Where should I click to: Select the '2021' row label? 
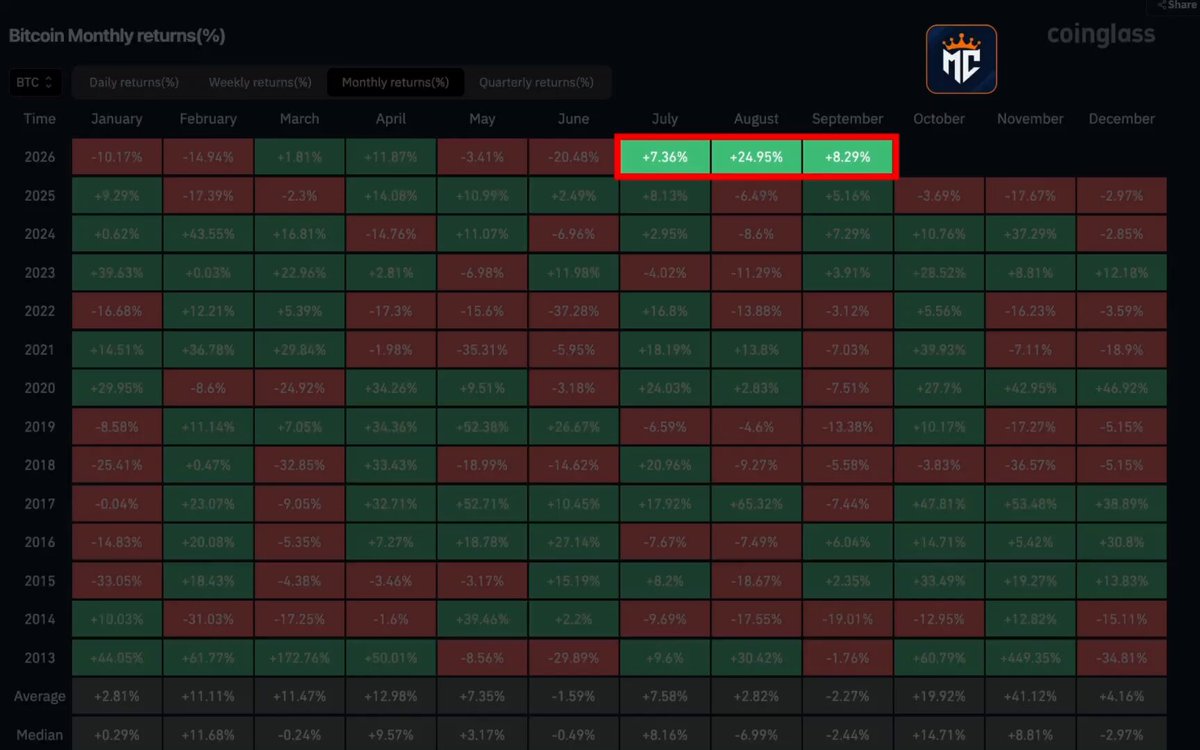coord(40,348)
